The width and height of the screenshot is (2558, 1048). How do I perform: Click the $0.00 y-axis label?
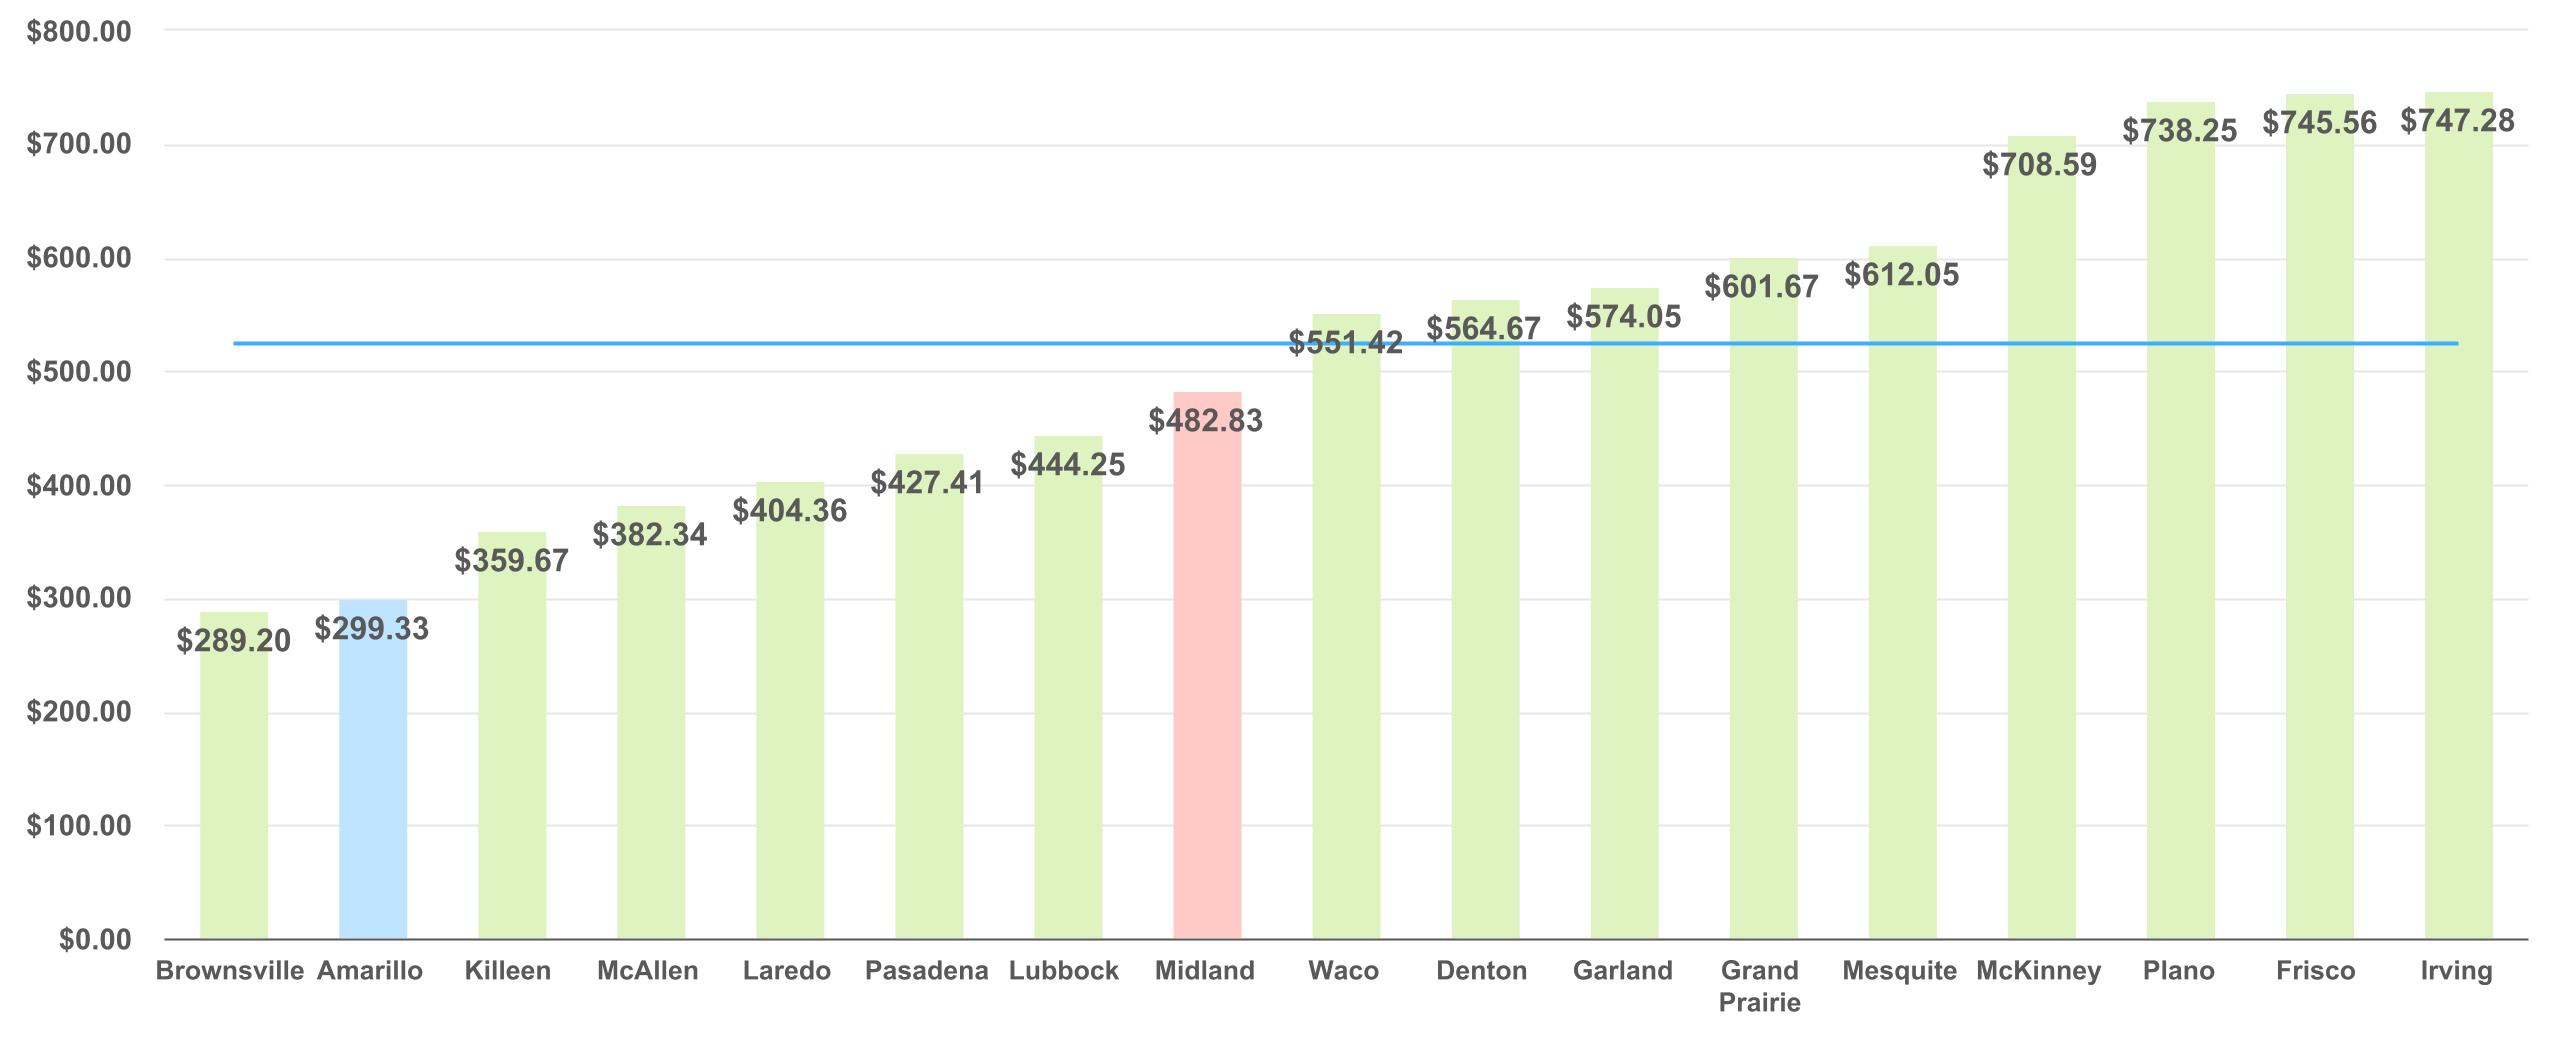95,940
